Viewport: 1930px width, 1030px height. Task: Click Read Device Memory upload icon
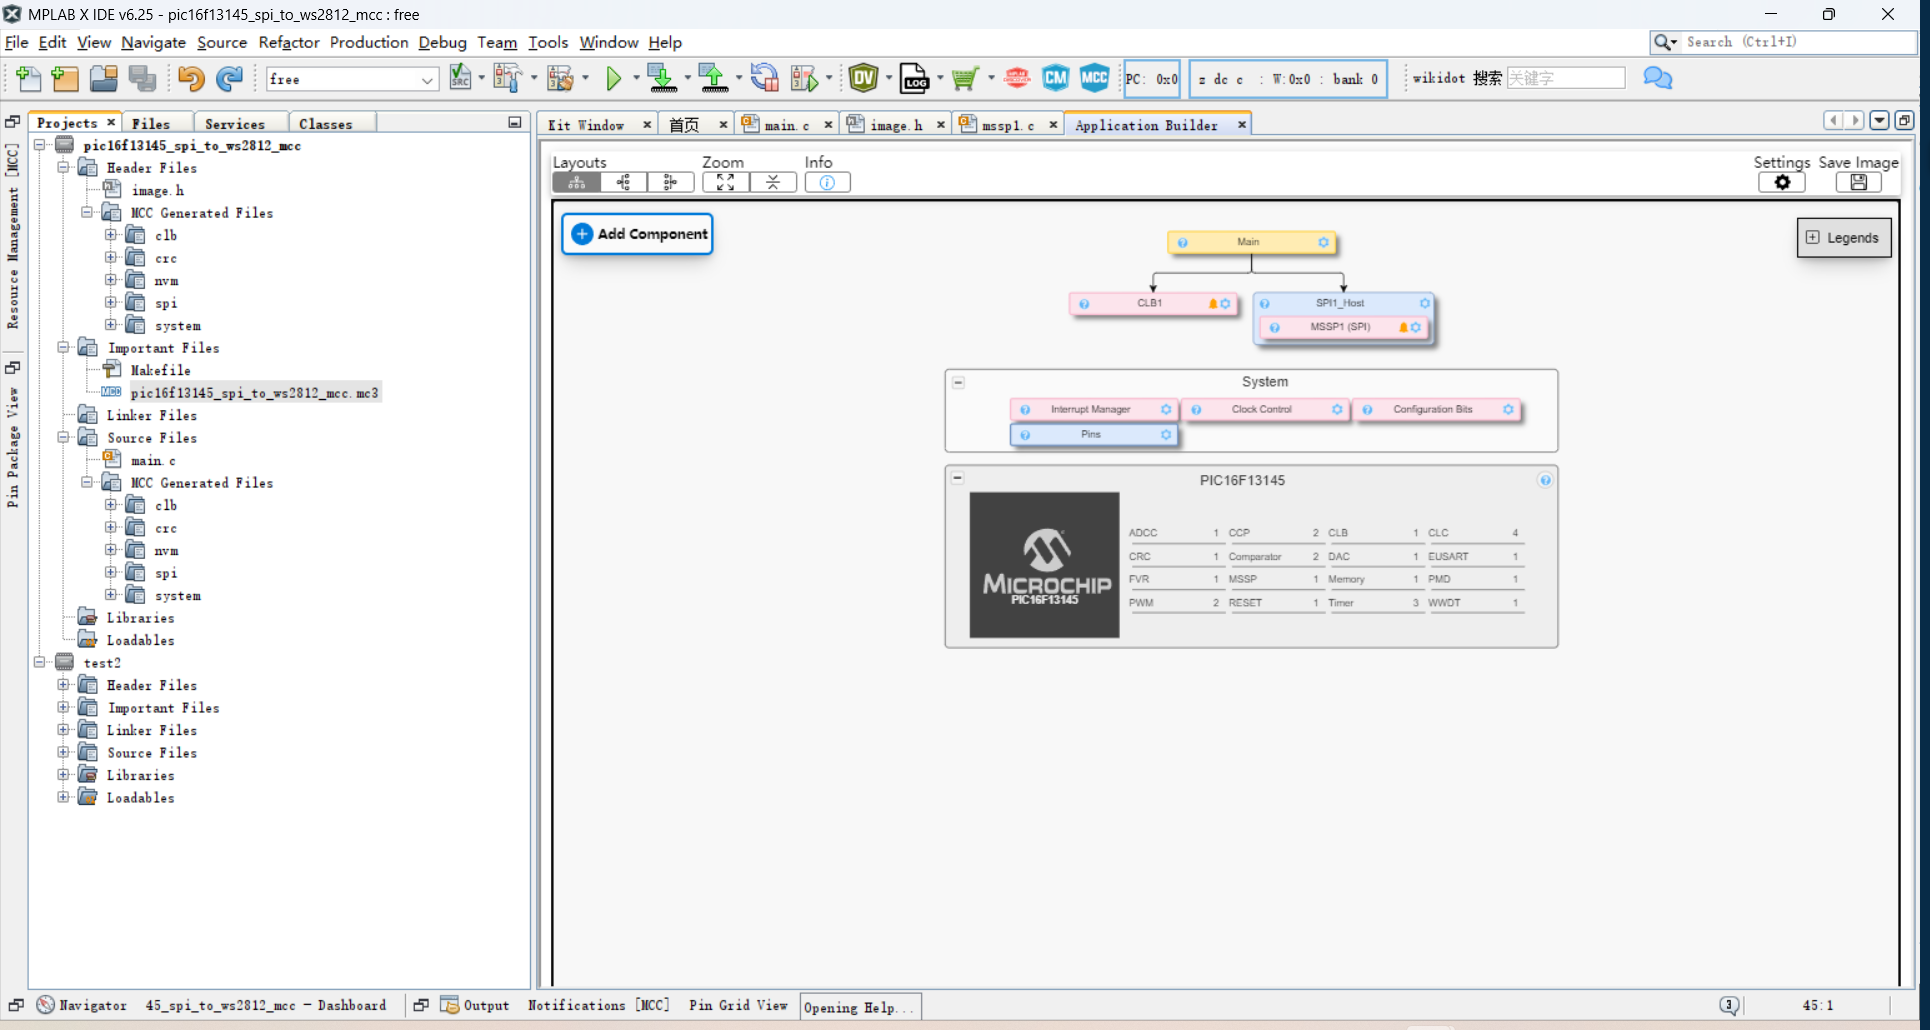click(x=713, y=77)
